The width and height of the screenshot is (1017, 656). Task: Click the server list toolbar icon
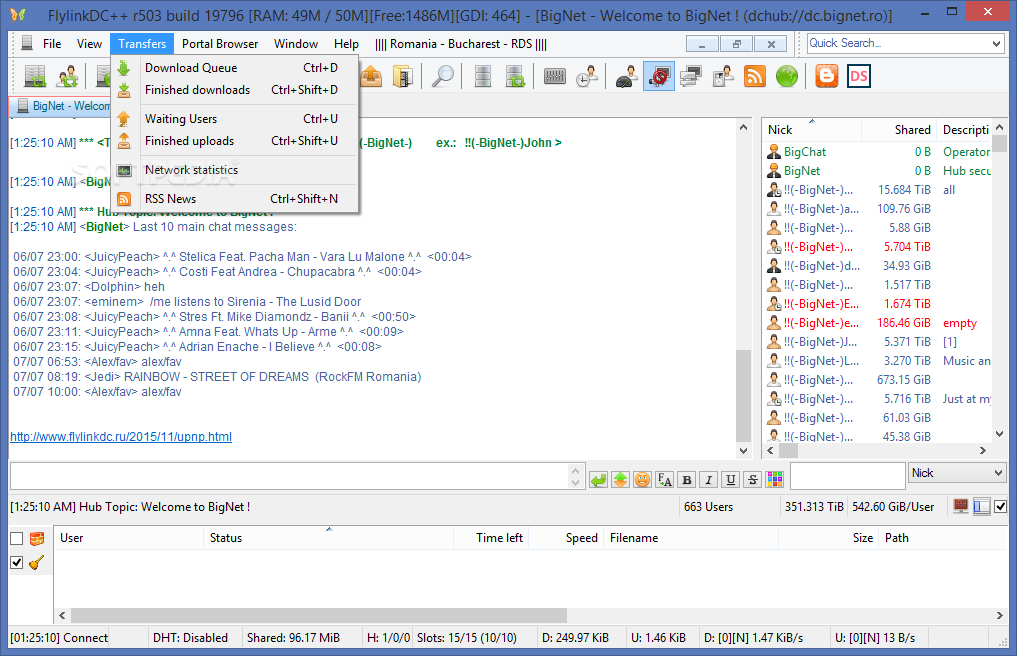(483, 77)
